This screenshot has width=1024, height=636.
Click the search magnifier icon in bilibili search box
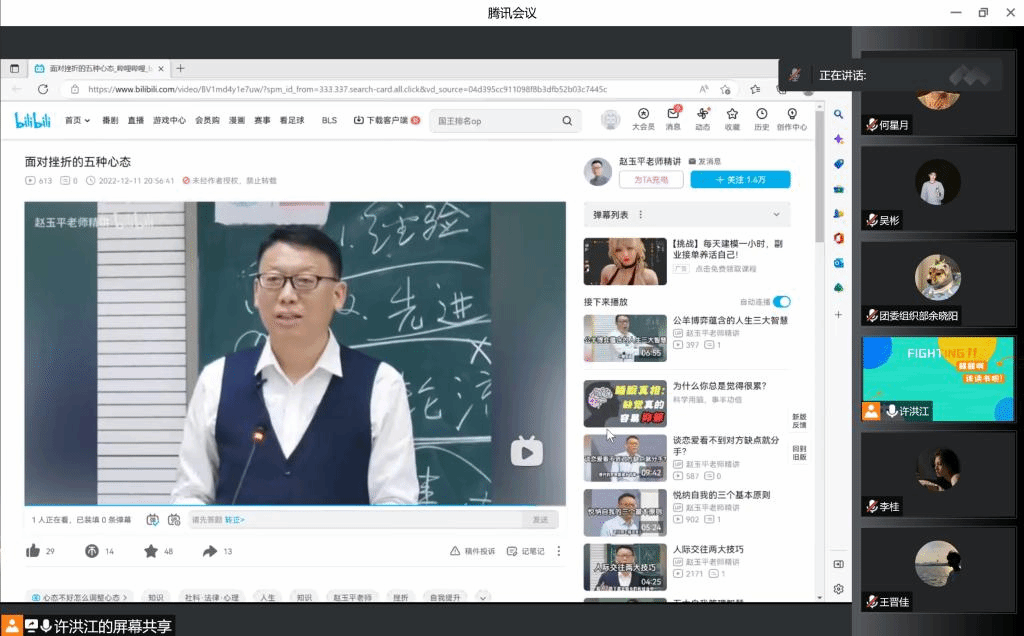pos(567,121)
